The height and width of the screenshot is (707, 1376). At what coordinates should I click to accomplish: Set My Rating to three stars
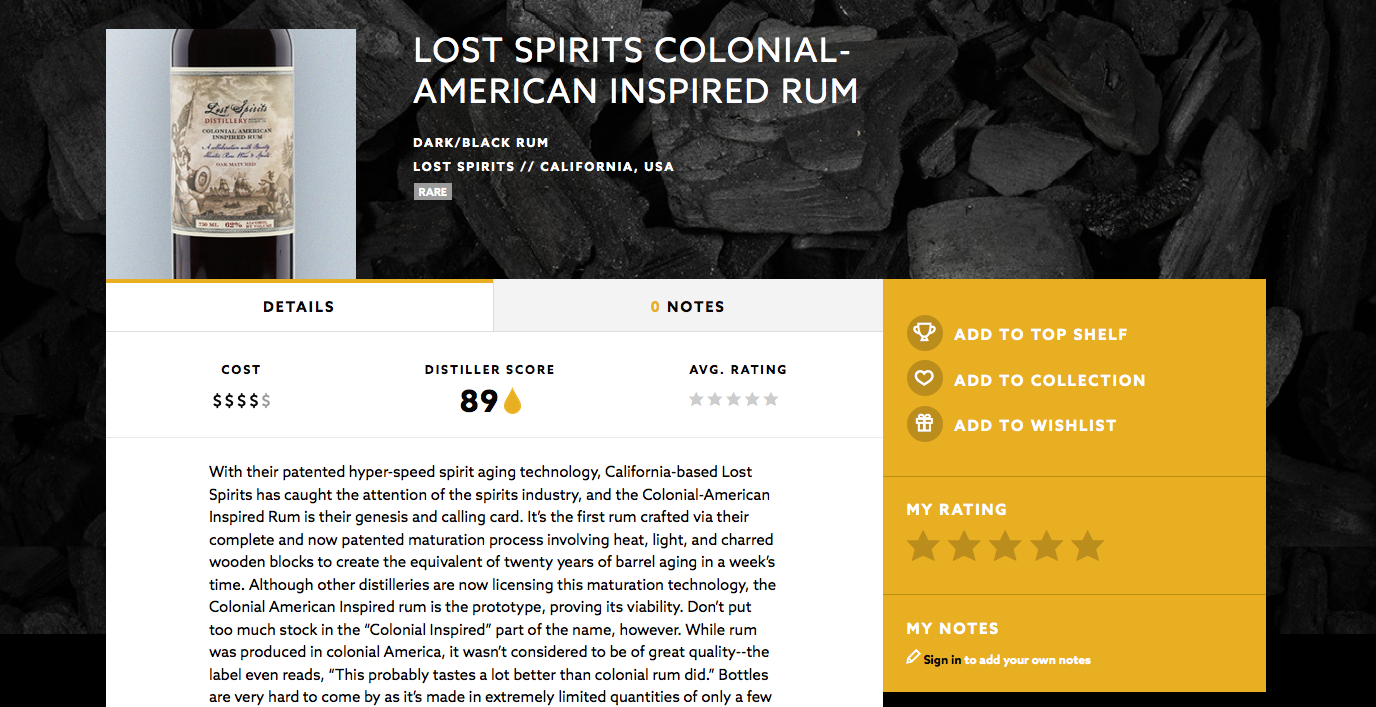pyautogui.click(x=1005, y=547)
